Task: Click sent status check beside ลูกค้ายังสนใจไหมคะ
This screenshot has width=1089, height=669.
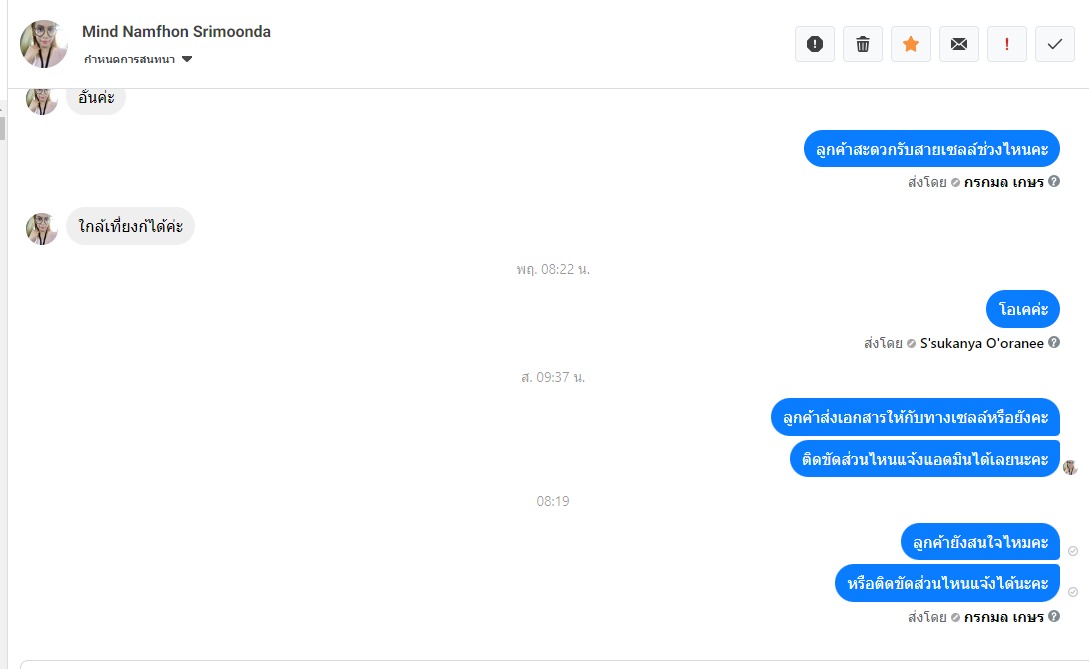Action: point(1073,551)
